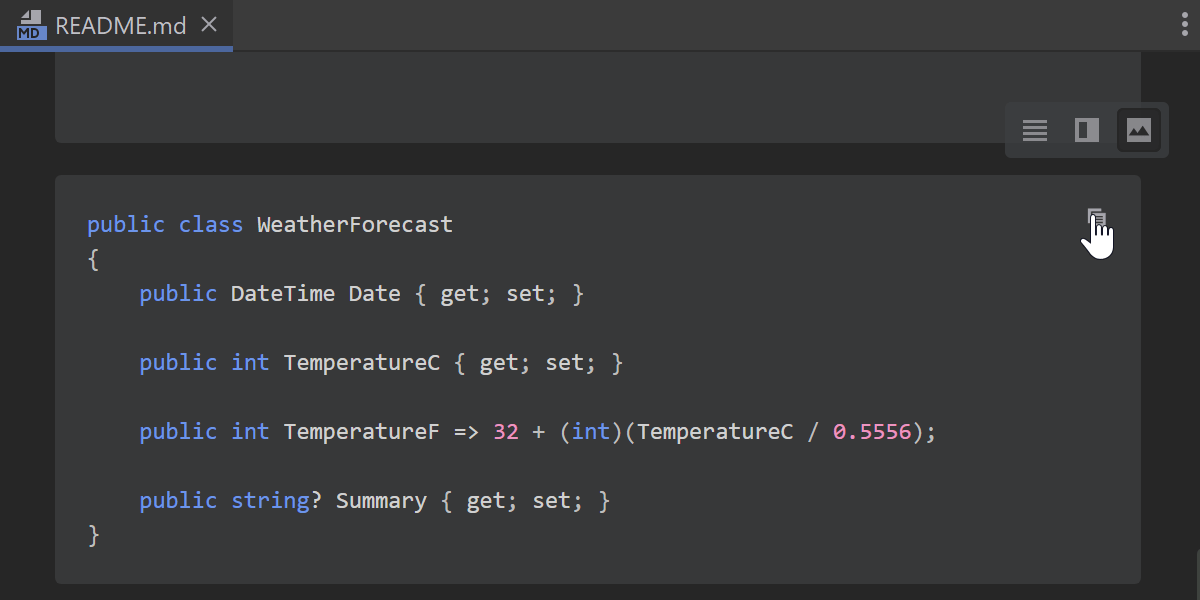This screenshot has width=1200, height=600.
Task: Click the number 32 in the expression
Action: coord(506,432)
